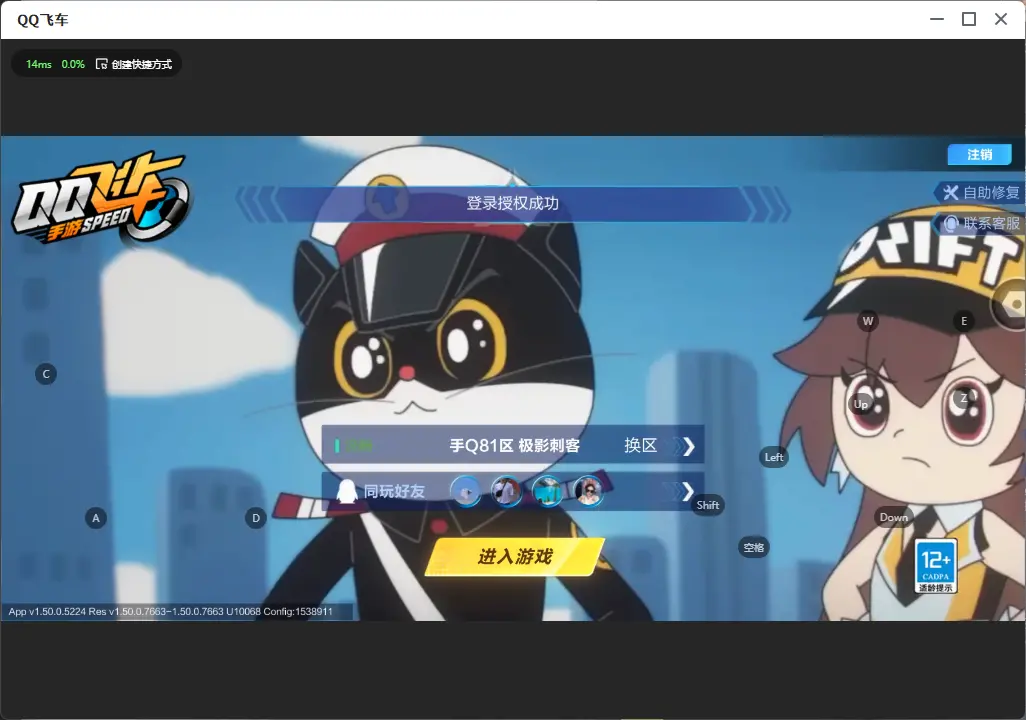The height and width of the screenshot is (720, 1026).
Task: Click the 同玩好友 label
Action: 394,491
